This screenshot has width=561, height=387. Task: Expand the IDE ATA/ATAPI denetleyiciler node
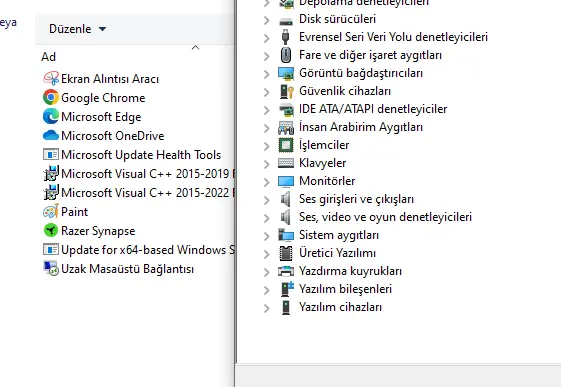pos(267,110)
